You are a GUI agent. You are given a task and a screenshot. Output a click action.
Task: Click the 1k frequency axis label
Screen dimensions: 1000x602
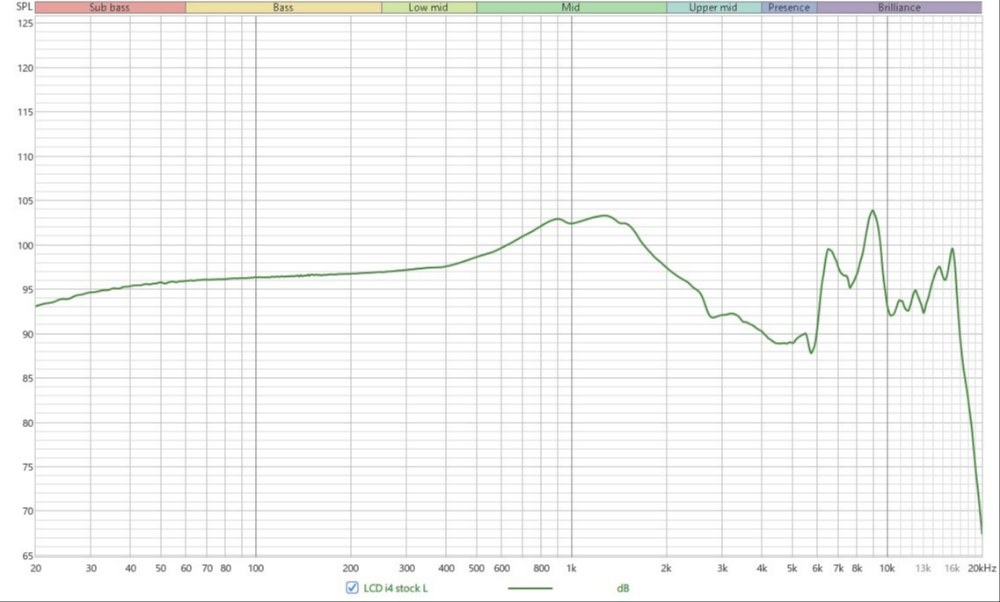point(571,568)
